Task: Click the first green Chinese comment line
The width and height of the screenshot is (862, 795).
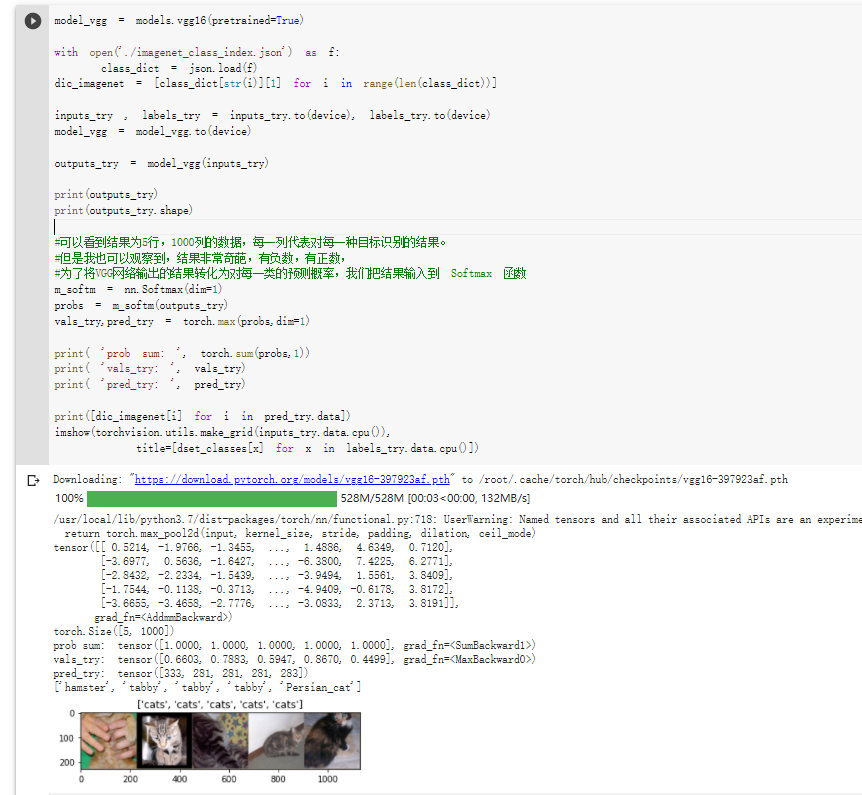Action: coord(250,242)
